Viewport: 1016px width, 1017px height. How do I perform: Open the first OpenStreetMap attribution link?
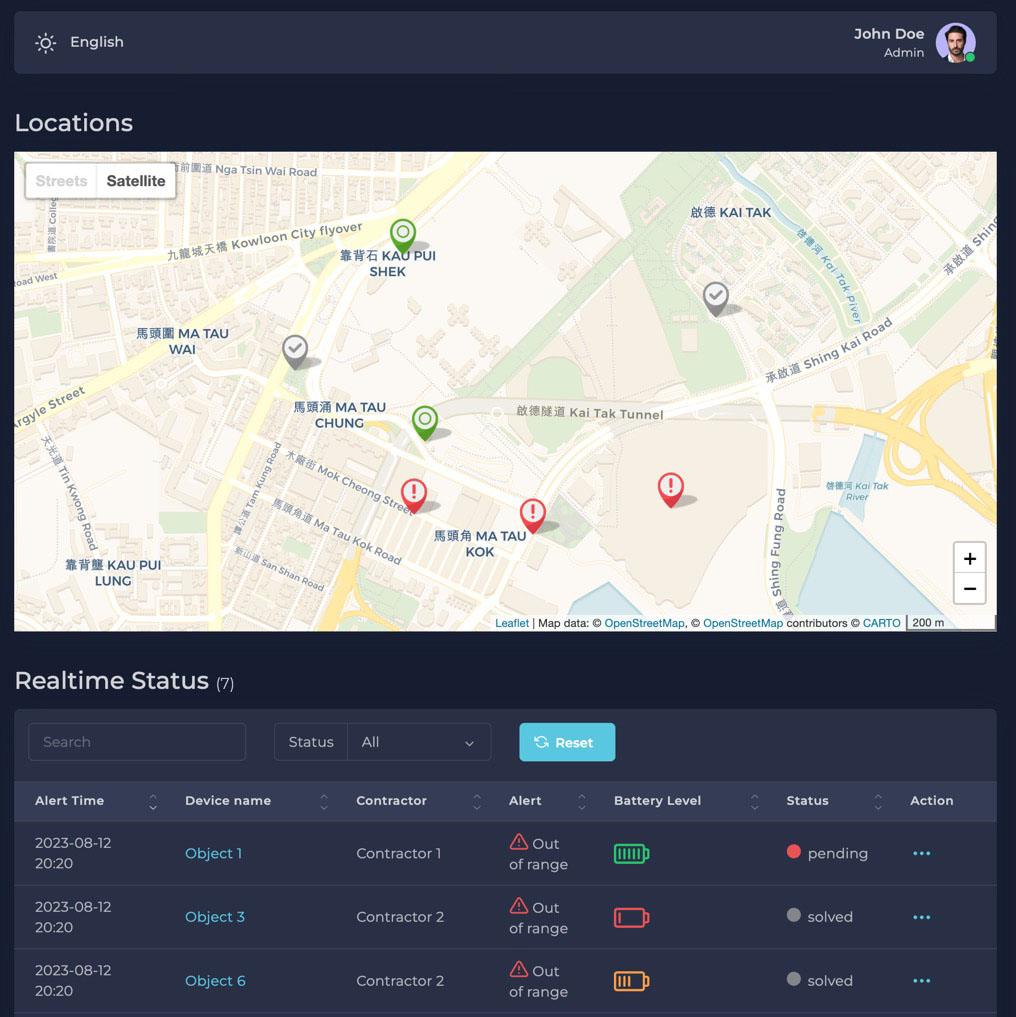click(x=644, y=623)
